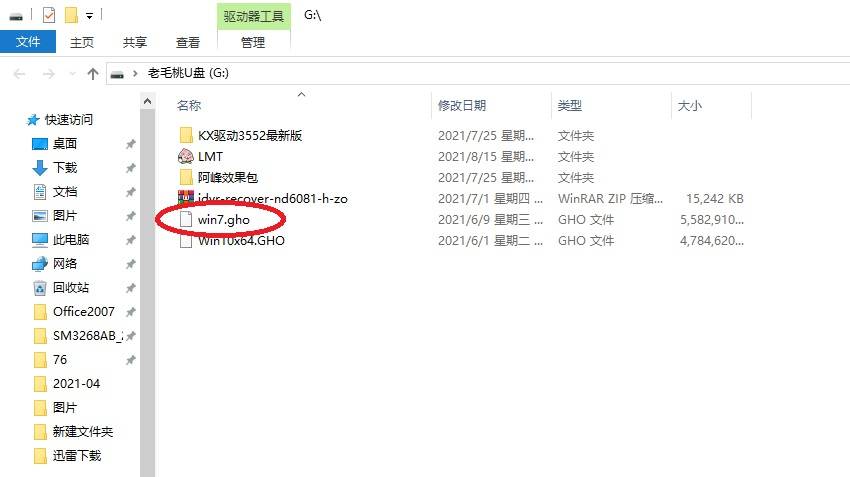The image size is (850, 477).
Task: Open the LMT folder with peach icon
Action: click(x=185, y=157)
